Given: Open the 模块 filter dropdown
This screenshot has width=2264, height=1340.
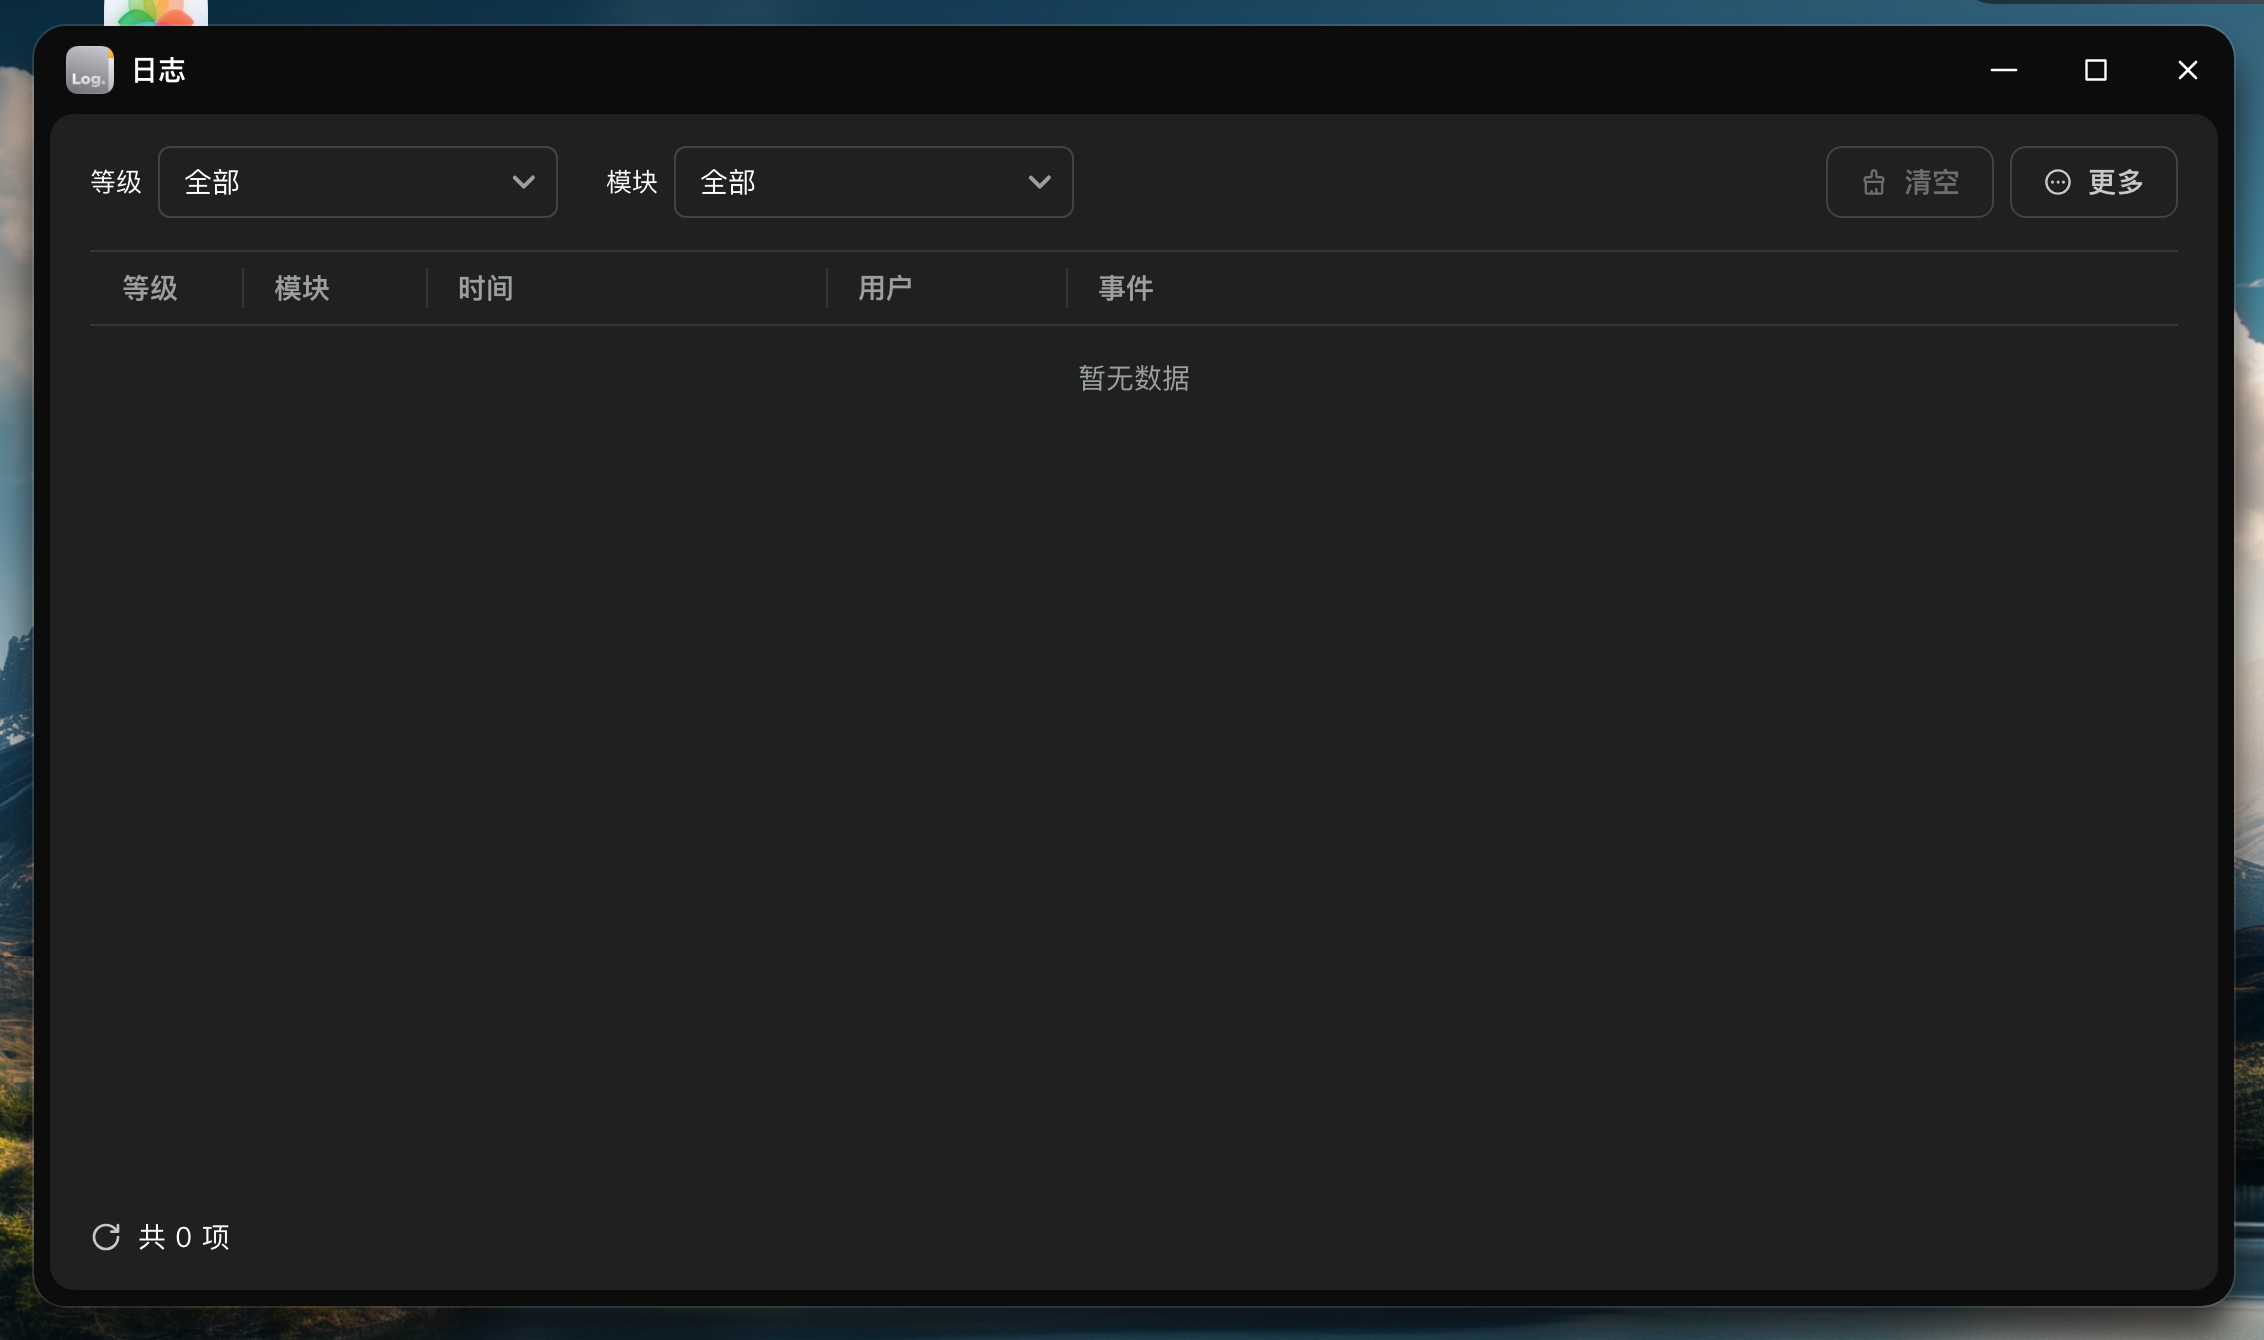Looking at the screenshot, I should click(x=874, y=182).
